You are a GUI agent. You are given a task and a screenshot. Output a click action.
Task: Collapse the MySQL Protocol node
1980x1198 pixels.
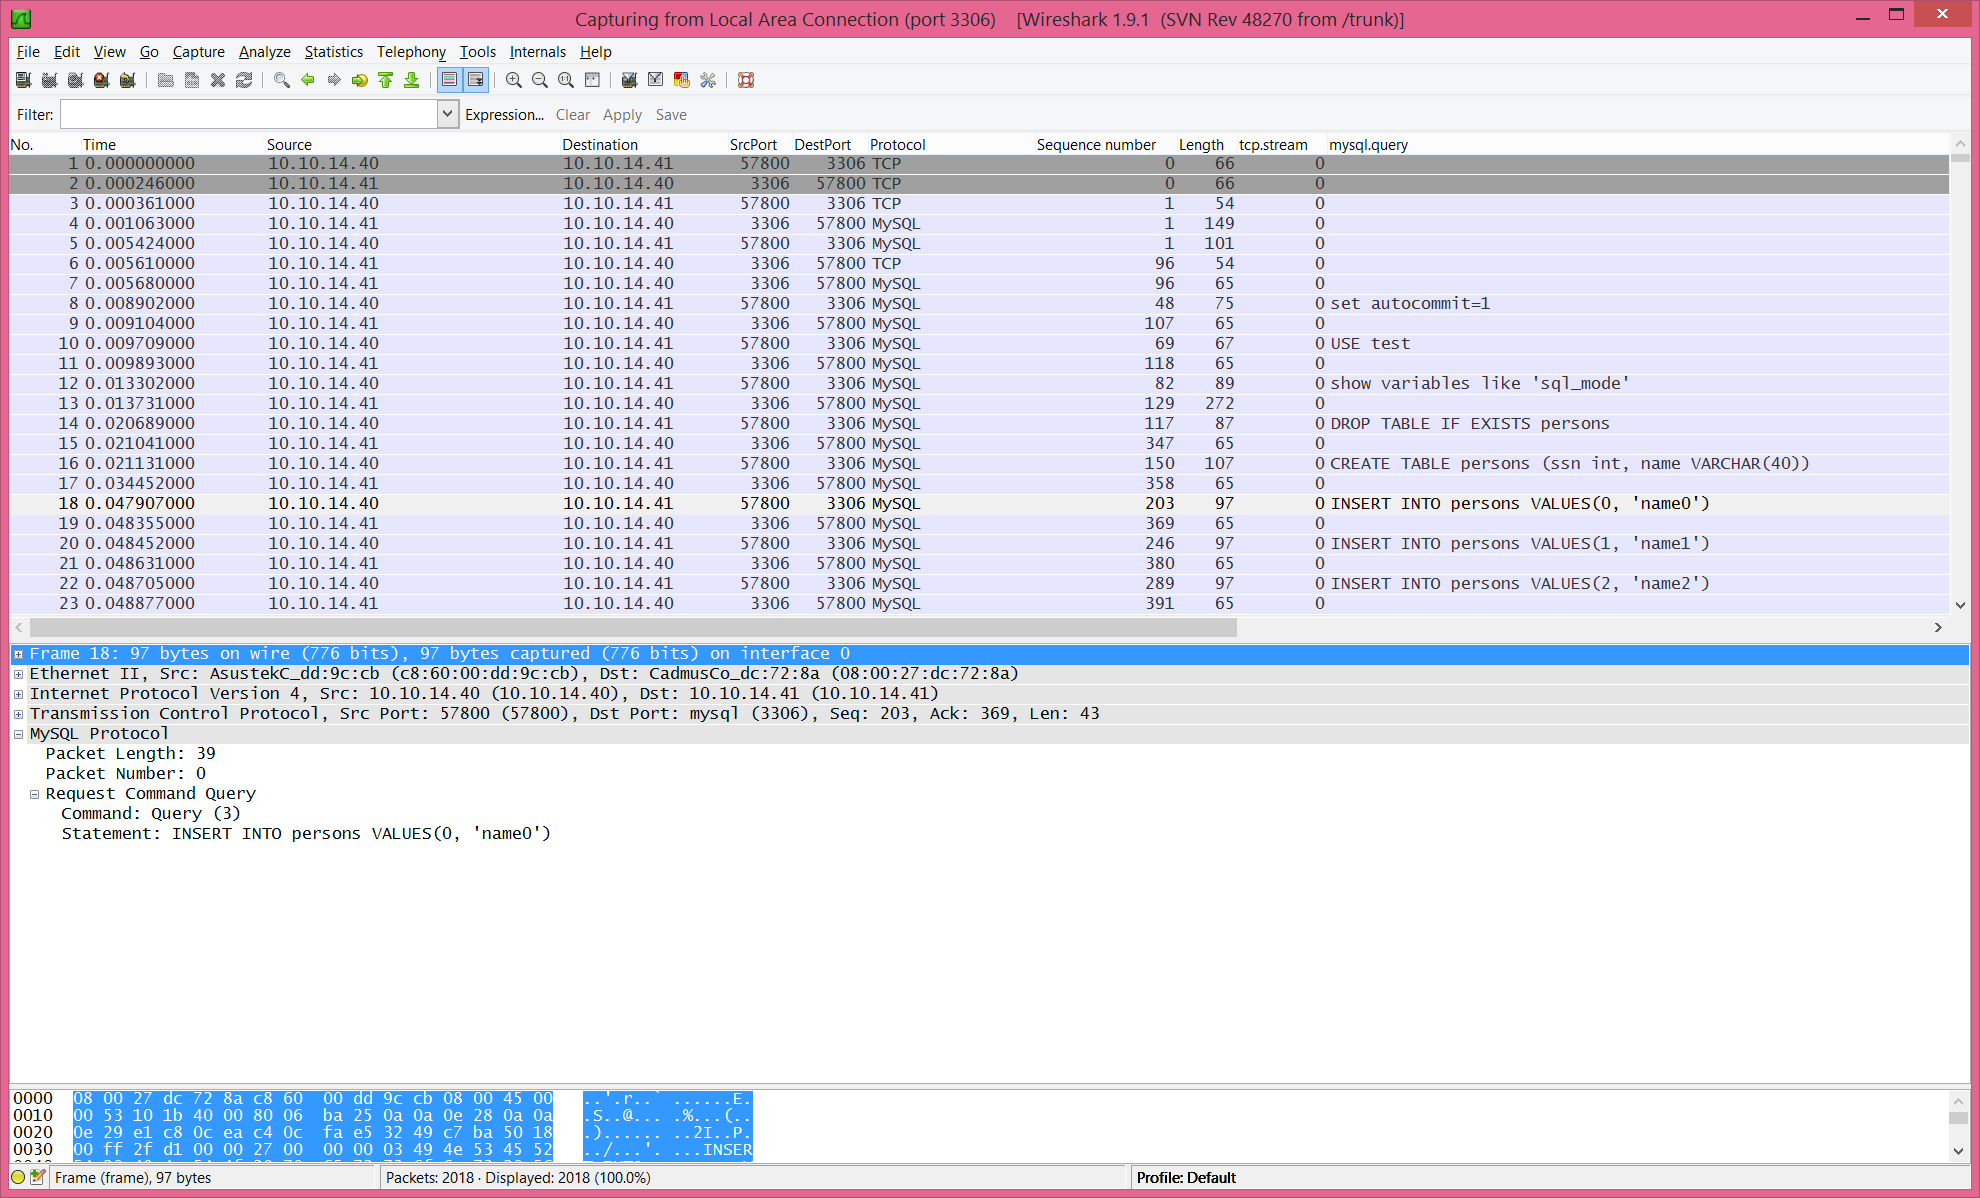point(18,734)
